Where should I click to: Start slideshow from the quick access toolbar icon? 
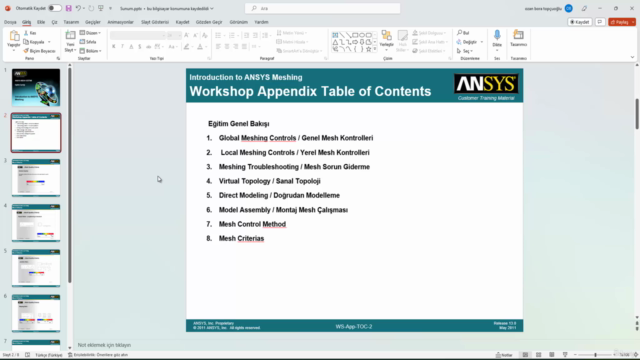coord(101,8)
